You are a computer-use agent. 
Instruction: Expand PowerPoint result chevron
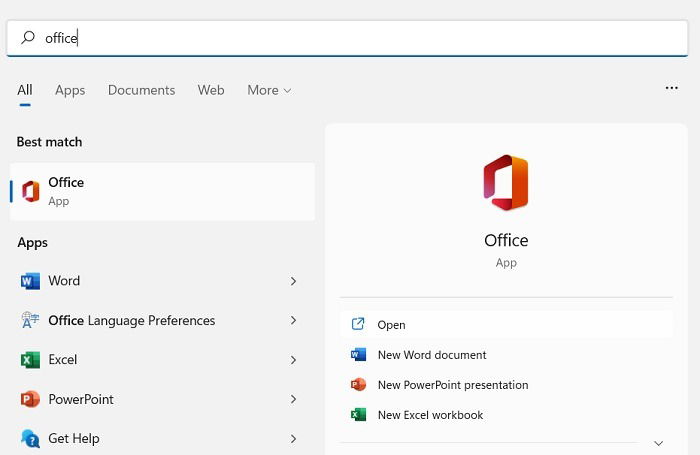[x=293, y=399]
